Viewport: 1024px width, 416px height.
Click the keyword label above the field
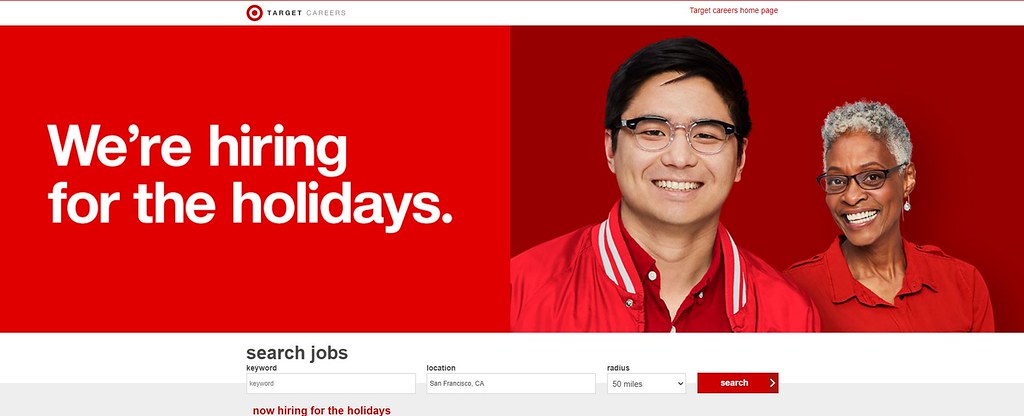click(261, 368)
